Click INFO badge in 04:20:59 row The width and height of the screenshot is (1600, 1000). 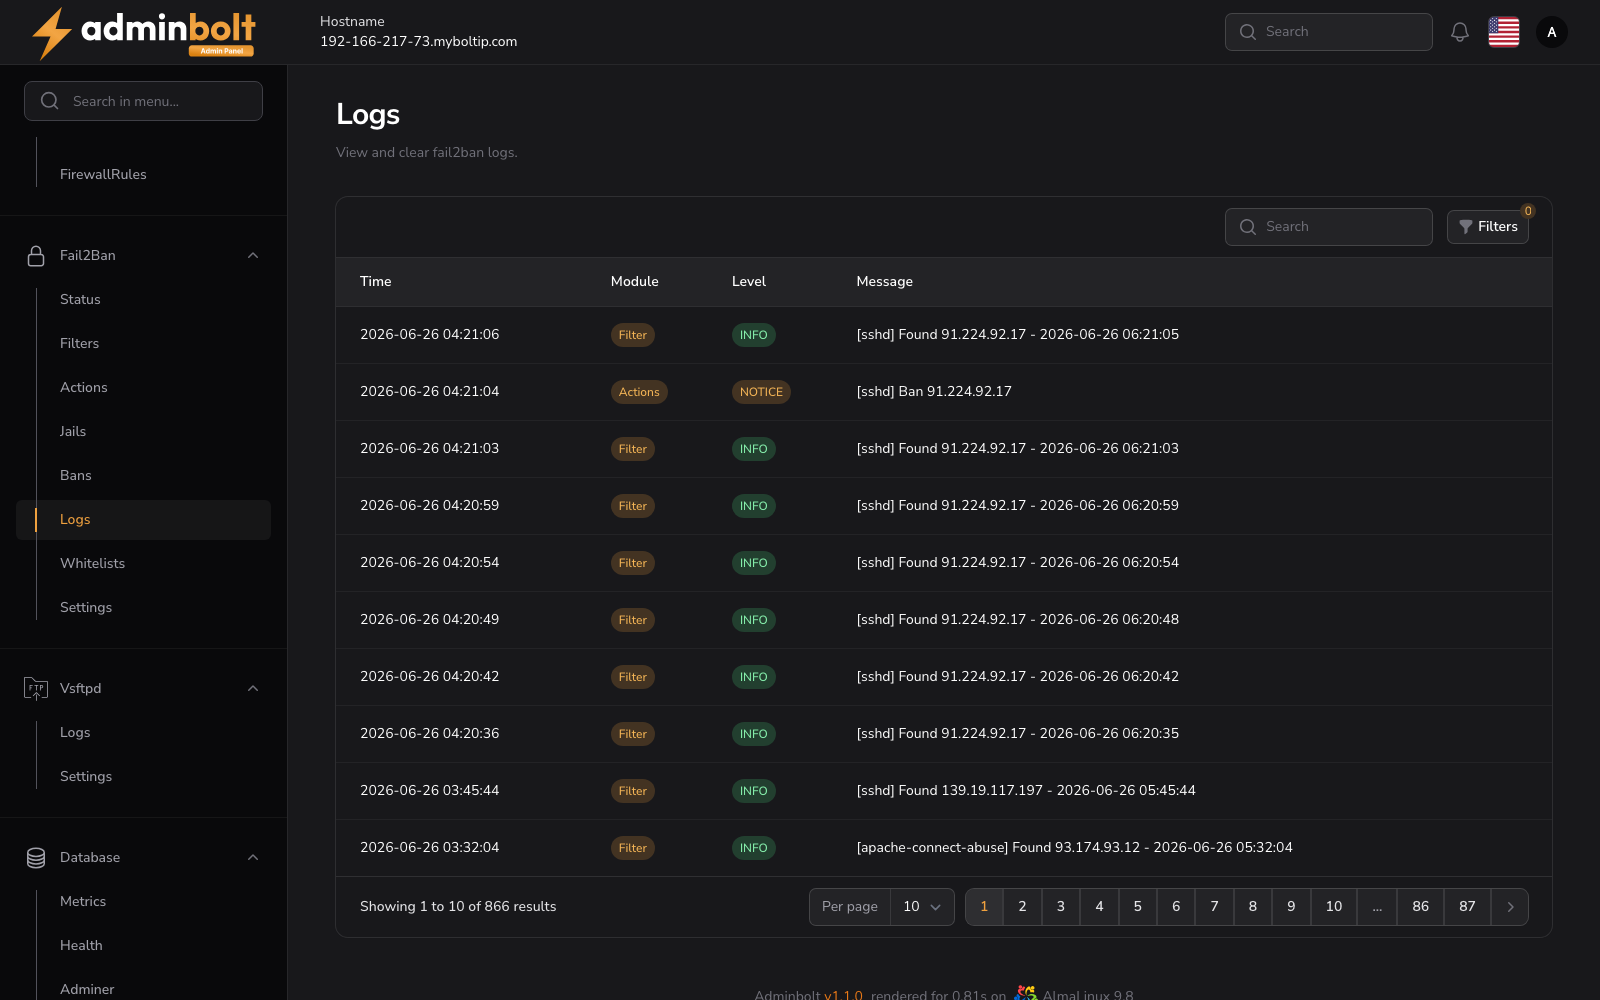coord(754,506)
